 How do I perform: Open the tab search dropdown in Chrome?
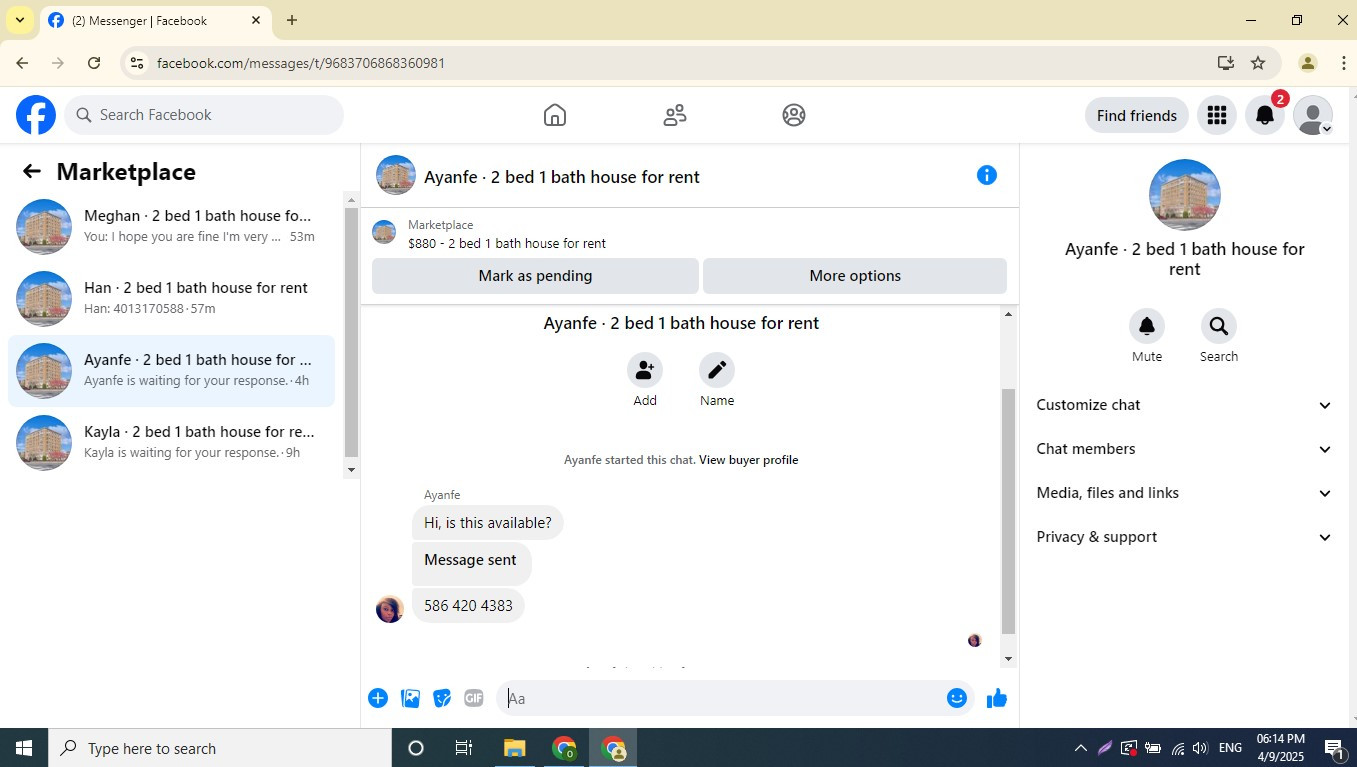(19, 20)
